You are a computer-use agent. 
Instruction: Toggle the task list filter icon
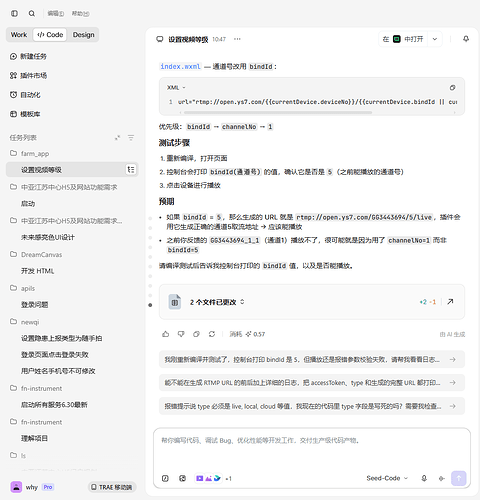[x=131, y=137]
